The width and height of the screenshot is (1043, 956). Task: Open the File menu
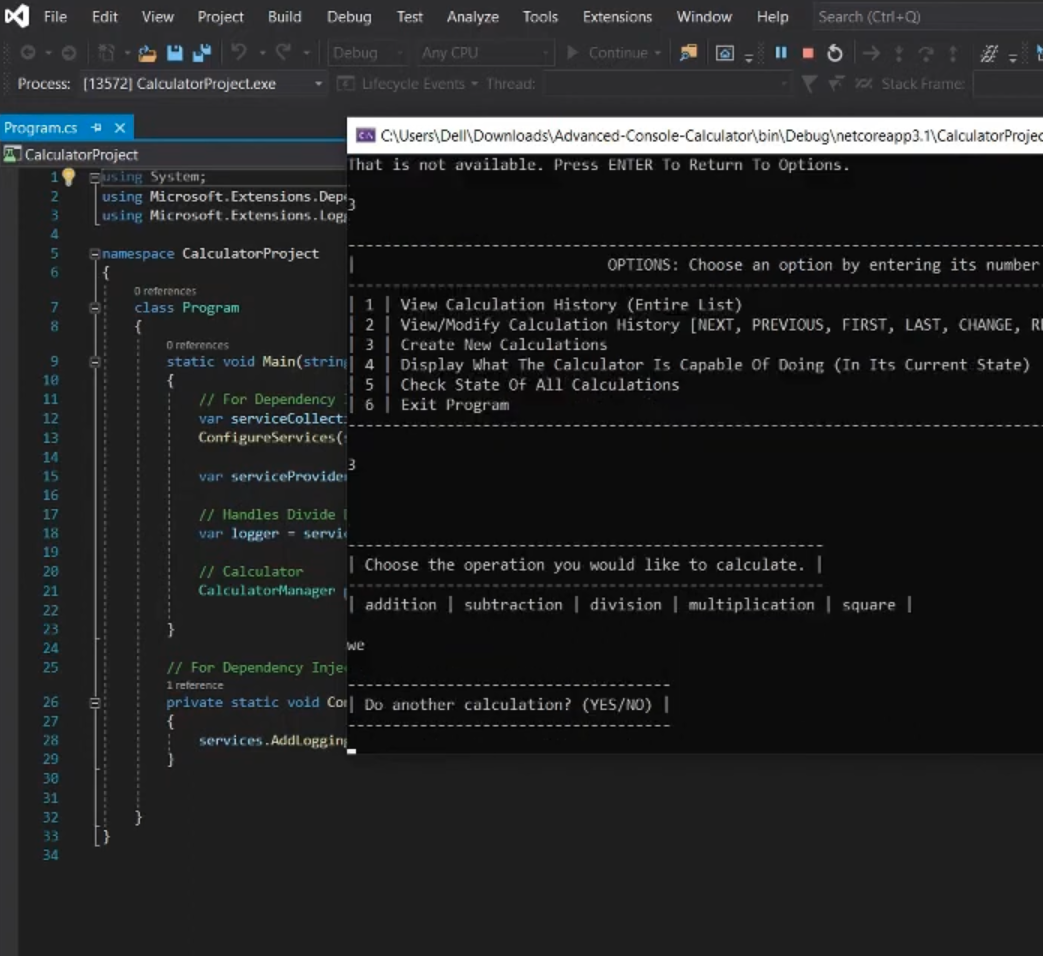pyautogui.click(x=55, y=17)
